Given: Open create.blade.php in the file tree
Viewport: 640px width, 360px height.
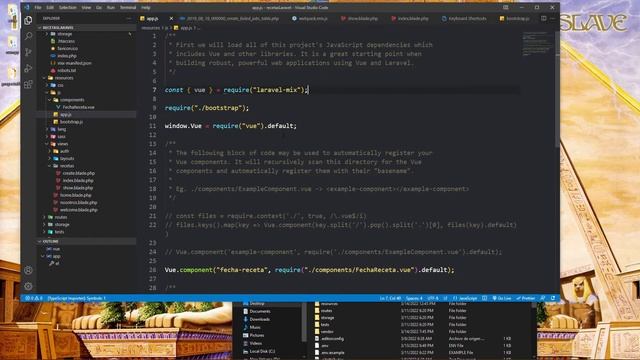Looking at the screenshot, I should tap(78, 173).
